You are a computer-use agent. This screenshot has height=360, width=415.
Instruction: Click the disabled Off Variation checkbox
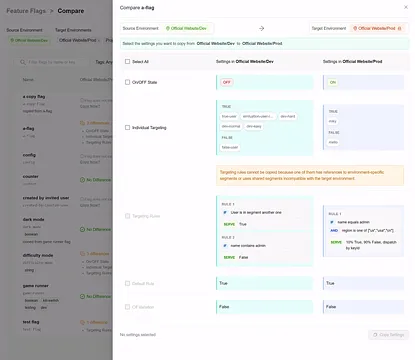(x=127, y=307)
